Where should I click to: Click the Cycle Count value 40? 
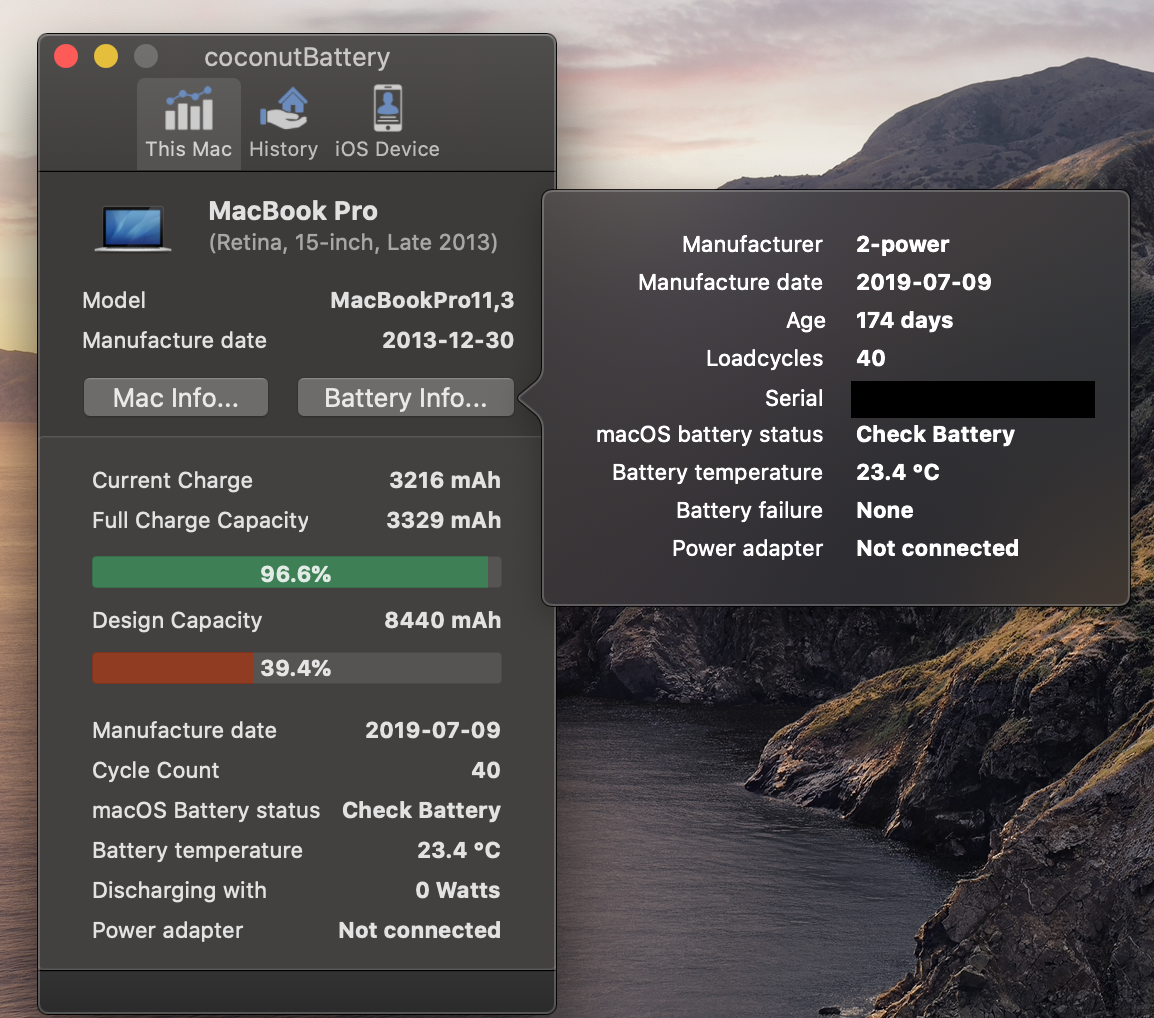pyautogui.click(x=486, y=770)
